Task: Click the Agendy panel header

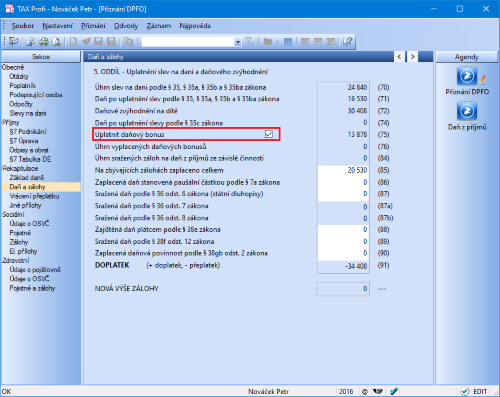Action: pos(467,57)
